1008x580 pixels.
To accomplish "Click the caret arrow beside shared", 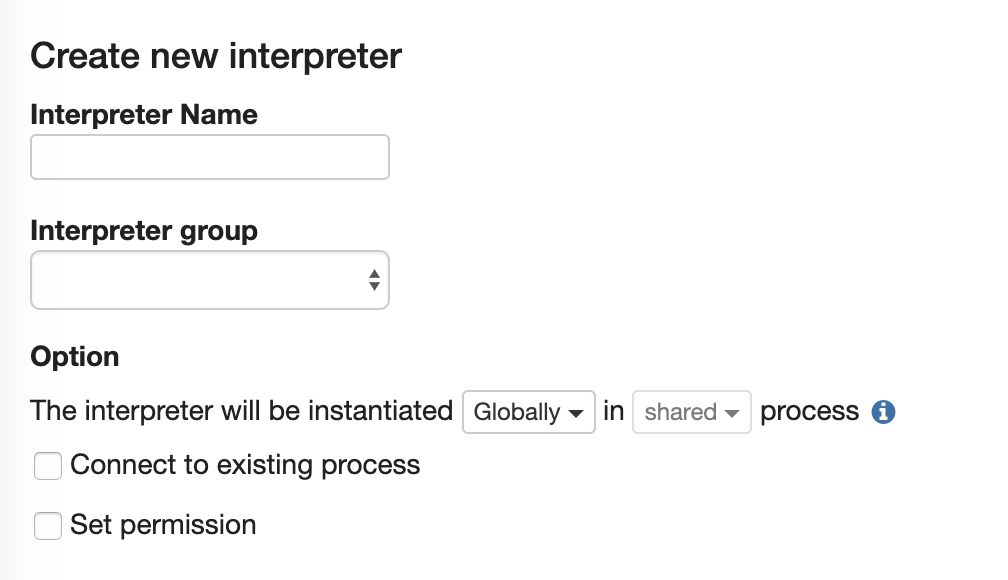I will point(732,413).
